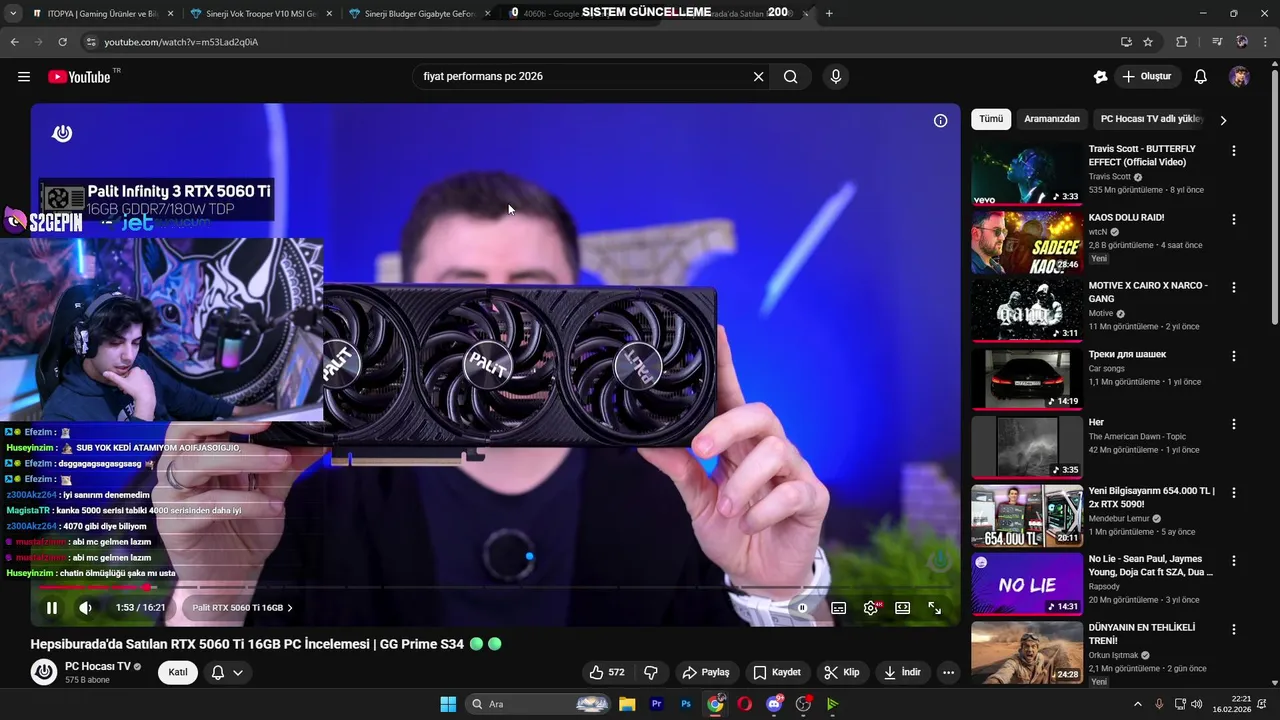Select the Tümü filter chip
Screen dimensions: 1280x720
pos(991,119)
